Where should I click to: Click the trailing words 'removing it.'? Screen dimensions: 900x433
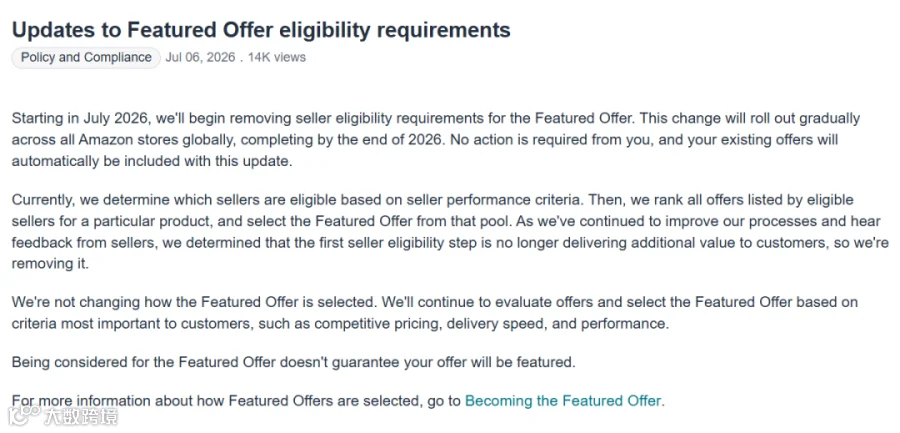pyautogui.click(x=50, y=266)
